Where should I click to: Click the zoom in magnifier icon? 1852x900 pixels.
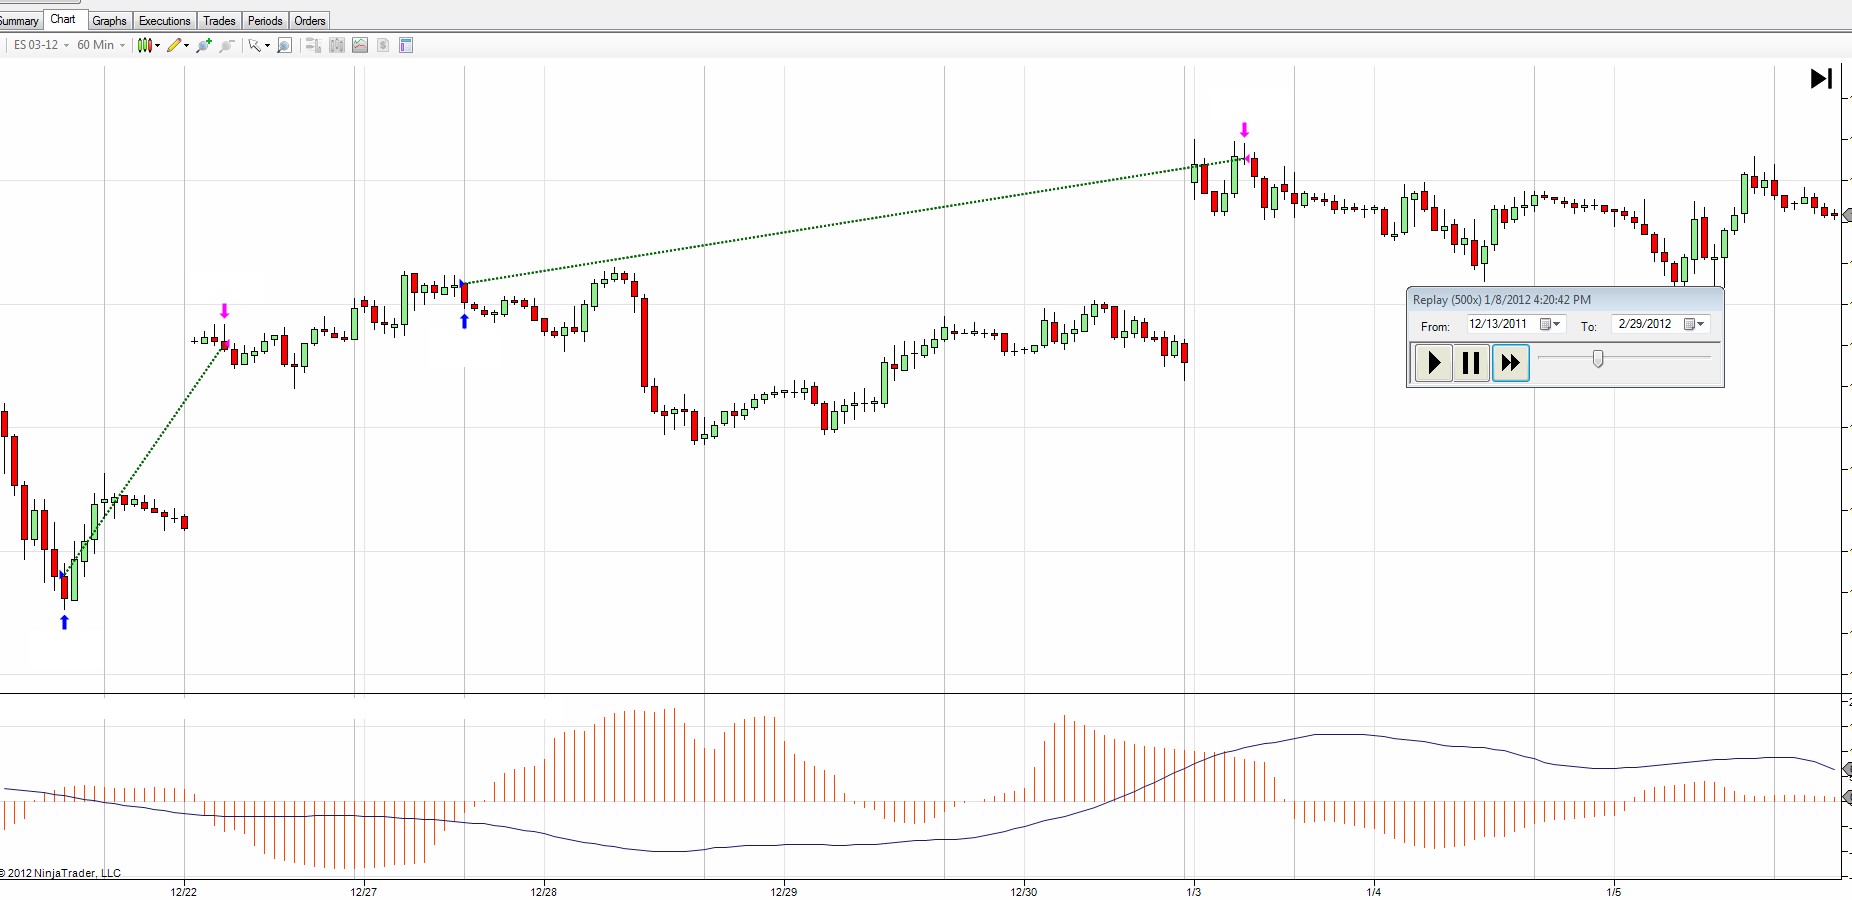203,45
